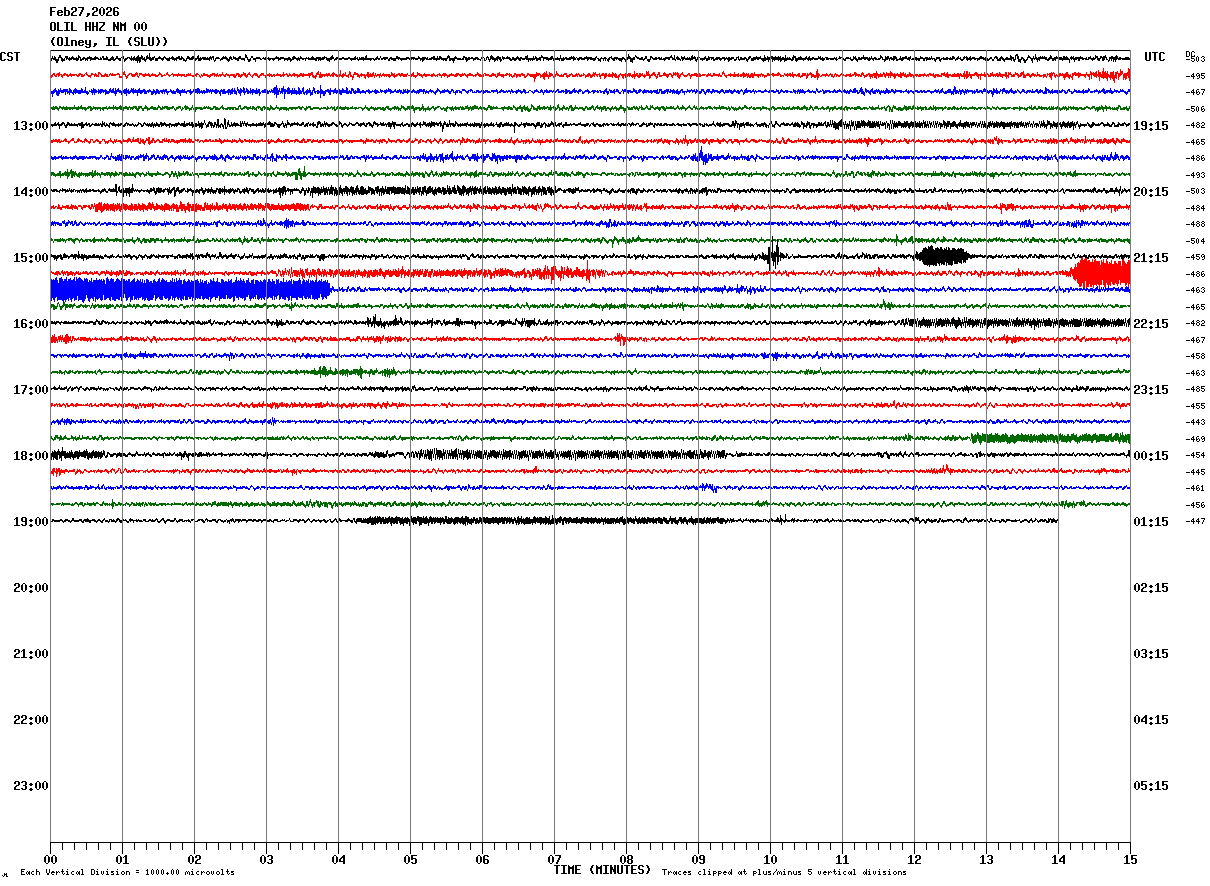Click the -455 DC offset value
1210x886 pixels.
pos(1195,406)
